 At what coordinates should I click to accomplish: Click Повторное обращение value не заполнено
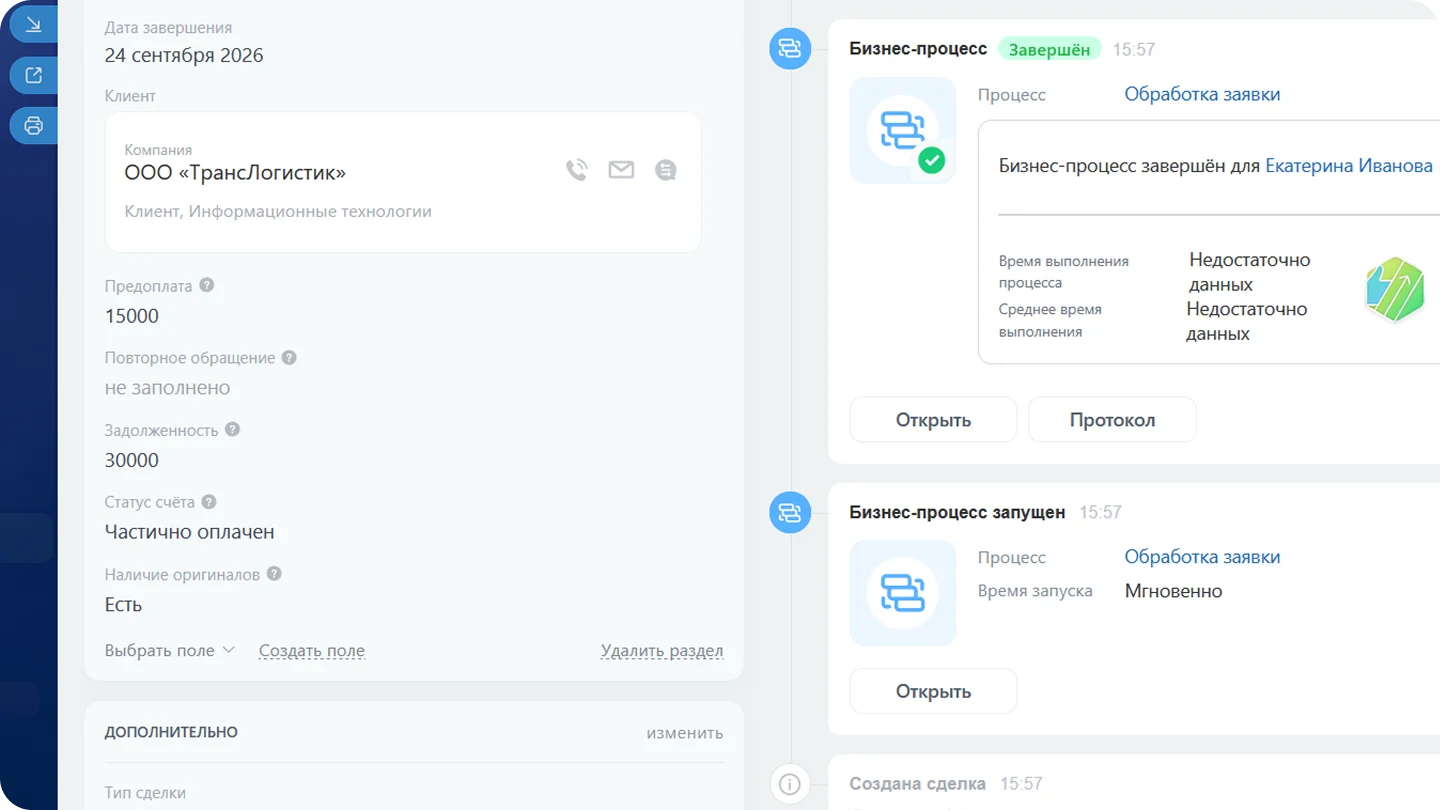click(167, 388)
